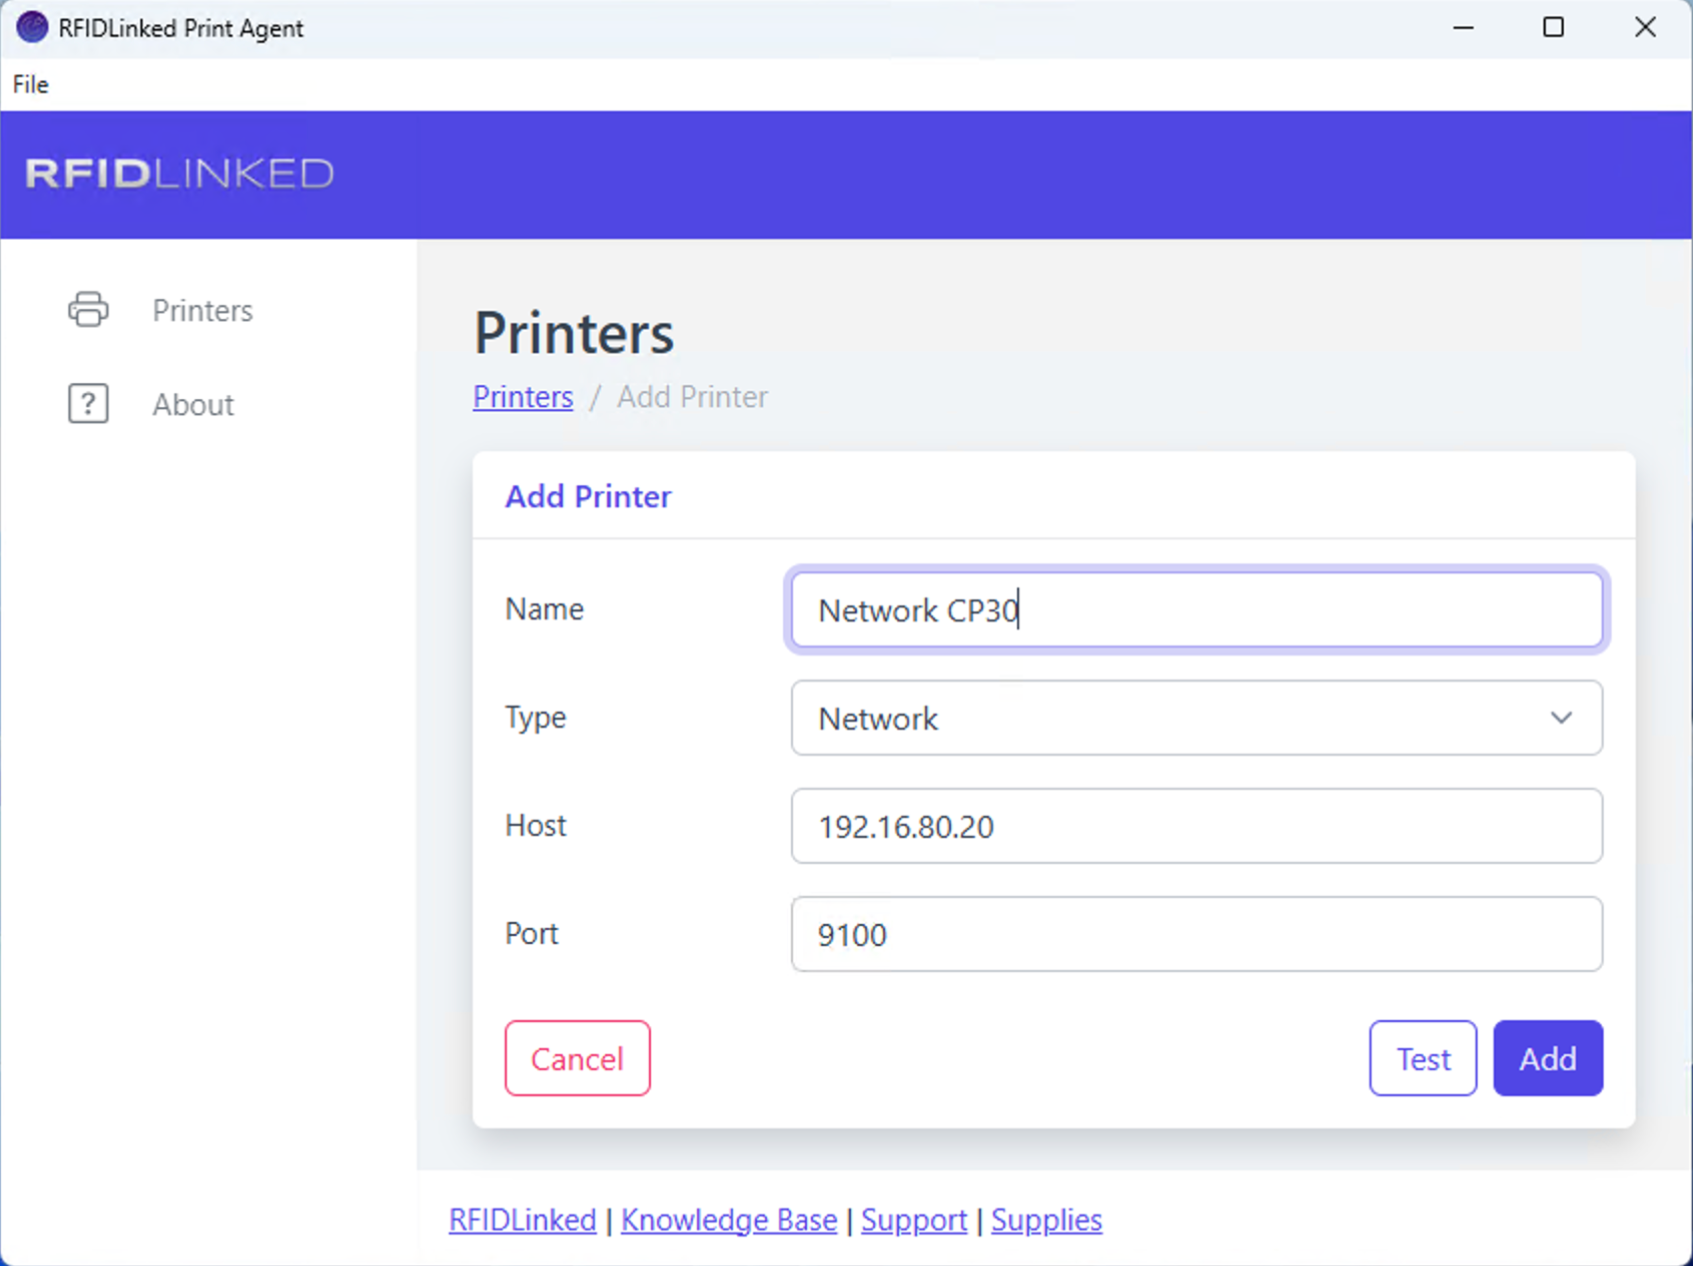Click the RFIDLINKED banner logo
This screenshot has height=1266, width=1693.
click(180, 174)
